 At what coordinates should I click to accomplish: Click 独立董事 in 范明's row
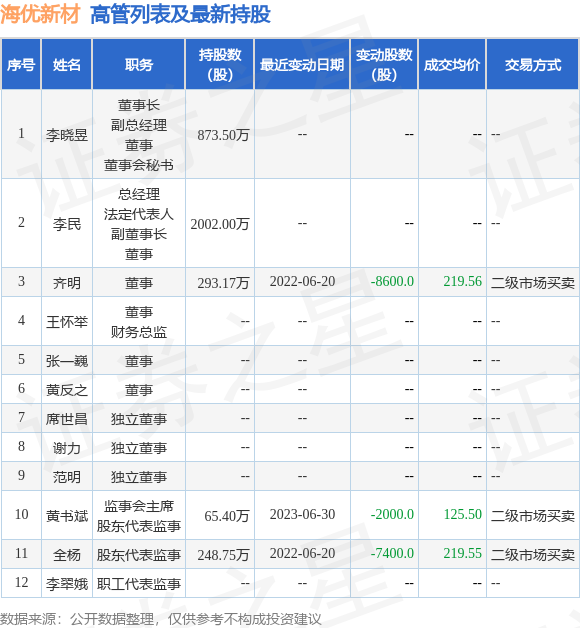point(139,477)
